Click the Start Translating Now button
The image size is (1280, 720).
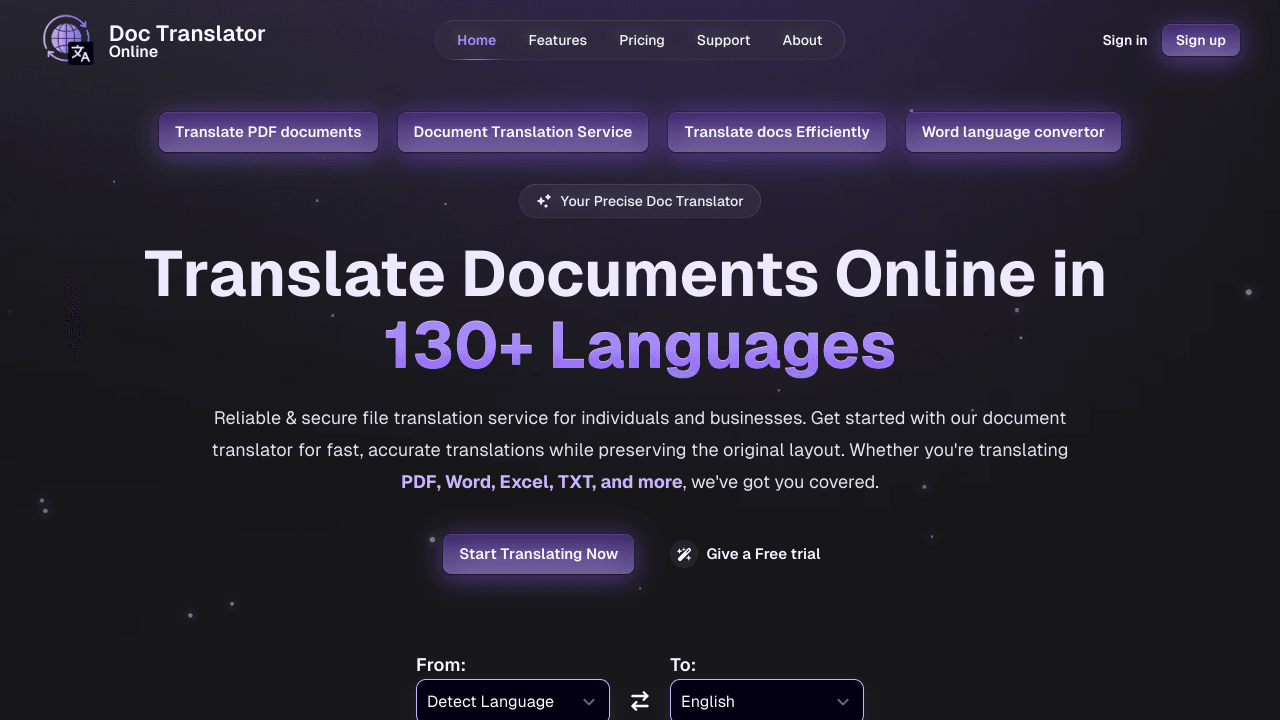[x=538, y=554]
